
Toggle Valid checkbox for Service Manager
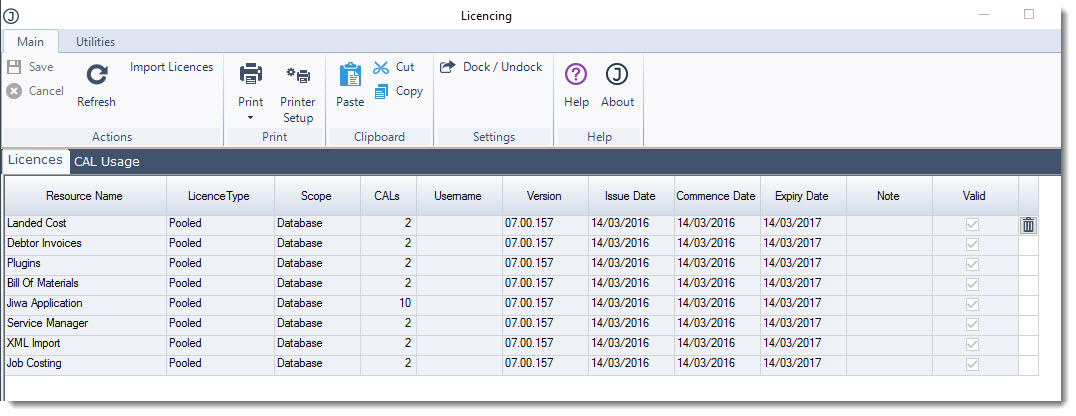click(972, 324)
